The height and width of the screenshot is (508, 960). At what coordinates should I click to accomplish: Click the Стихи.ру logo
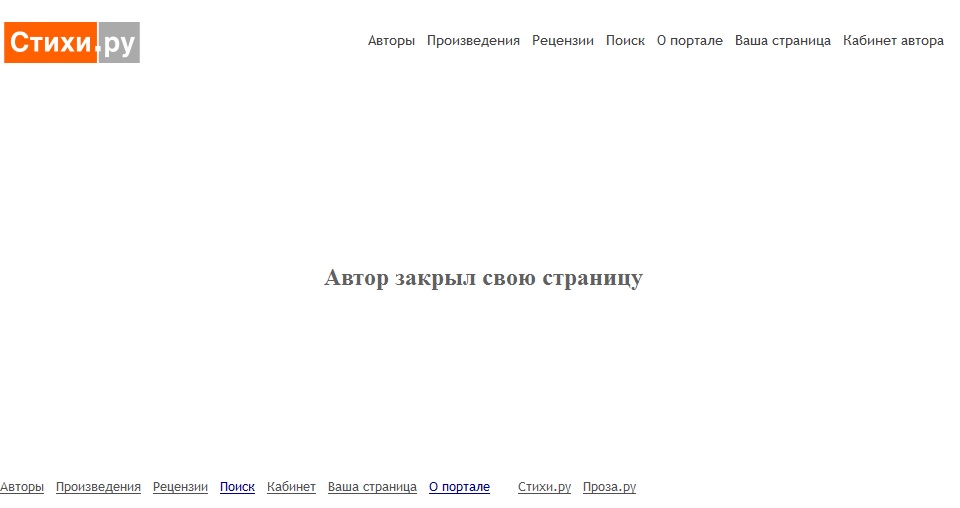point(72,42)
